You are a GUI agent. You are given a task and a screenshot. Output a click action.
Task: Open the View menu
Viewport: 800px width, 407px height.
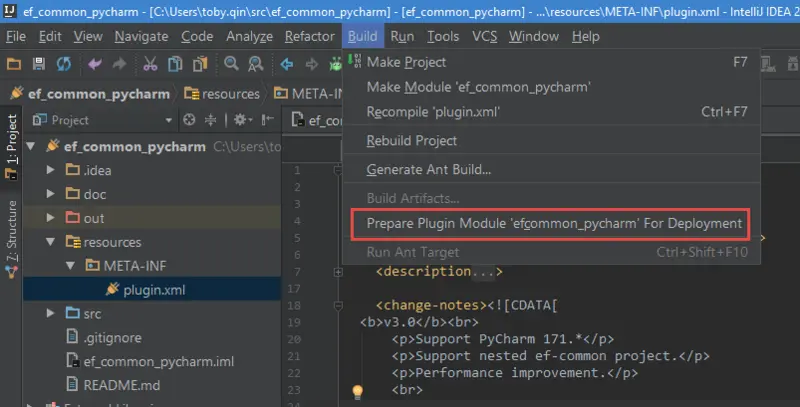click(88, 36)
